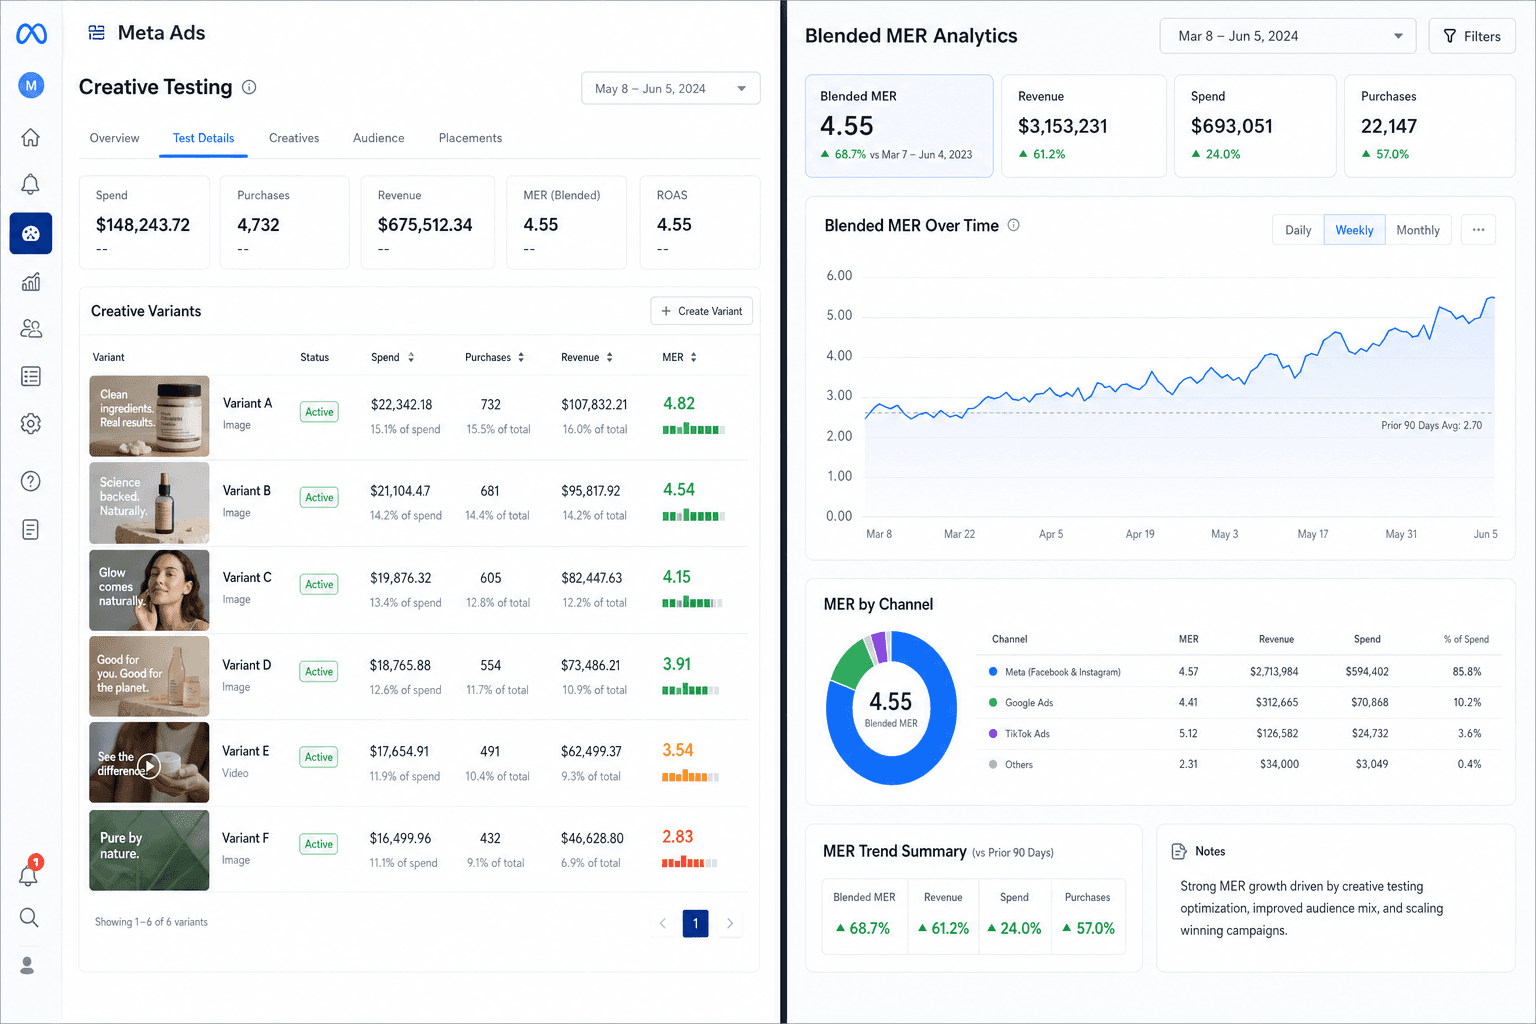Click the Creative Testing info icon
This screenshot has width=1536, height=1024.
[249, 87]
